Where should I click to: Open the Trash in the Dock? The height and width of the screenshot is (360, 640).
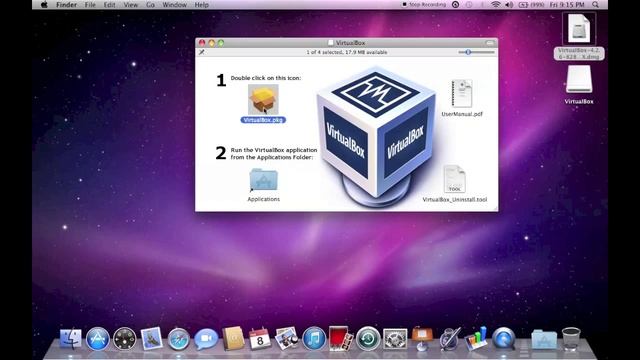(571, 339)
